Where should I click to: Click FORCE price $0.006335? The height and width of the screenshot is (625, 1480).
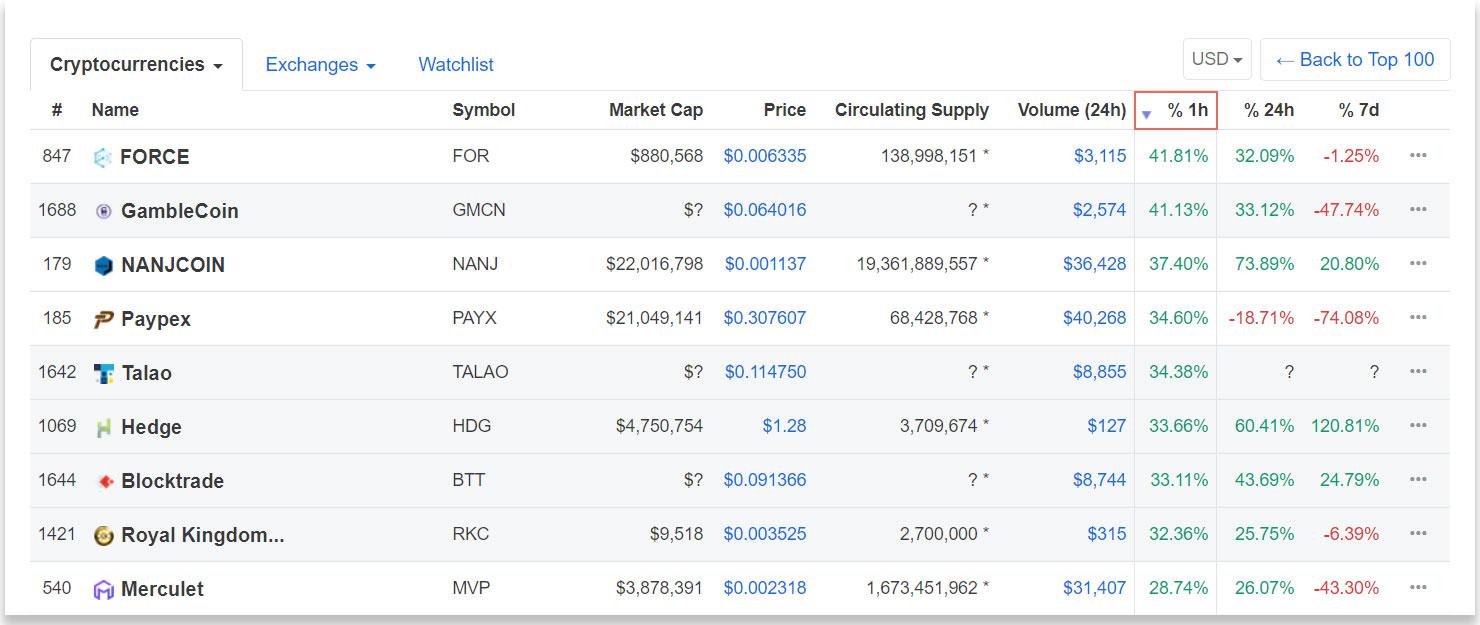pos(765,156)
